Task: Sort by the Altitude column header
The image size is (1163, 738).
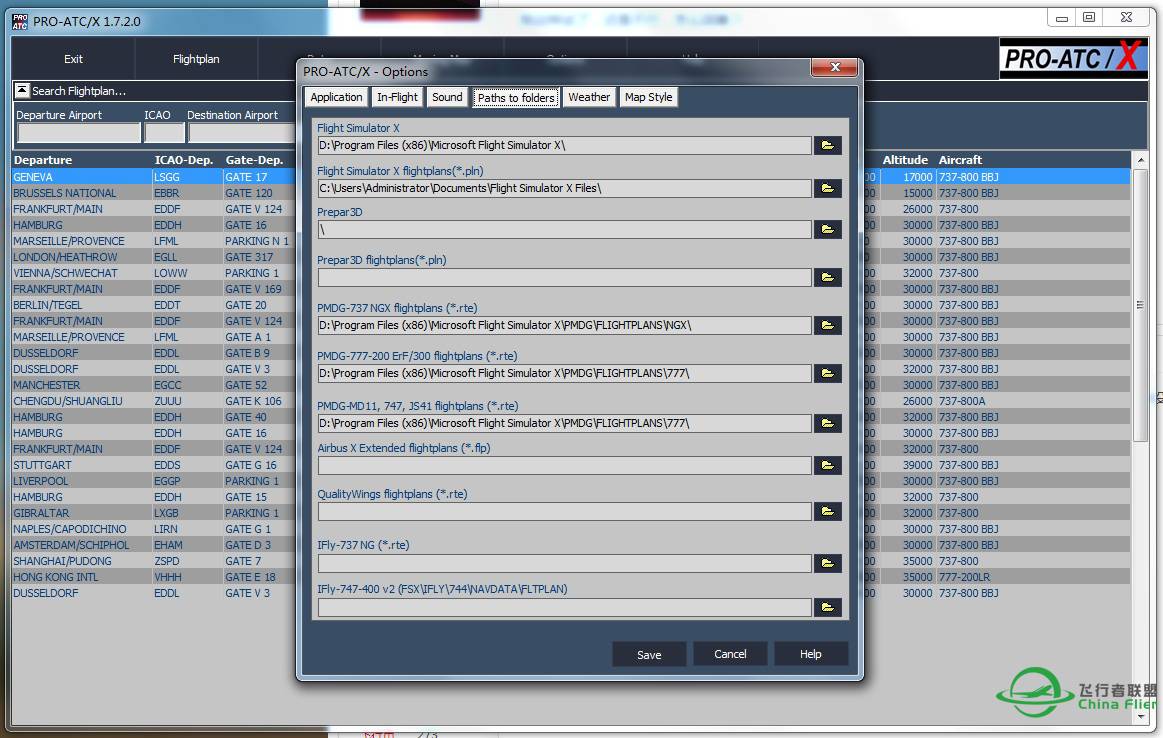Action: point(905,159)
